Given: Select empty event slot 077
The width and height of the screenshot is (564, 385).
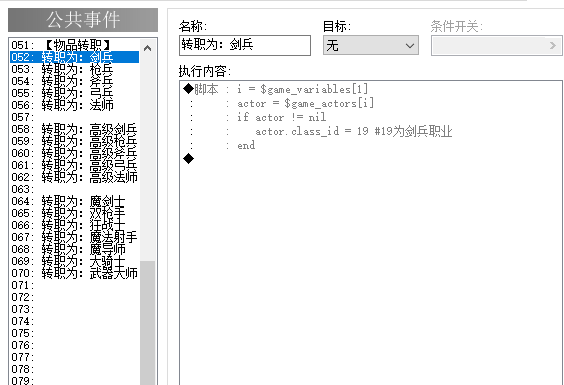Looking at the screenshot, I should (74, 357).
